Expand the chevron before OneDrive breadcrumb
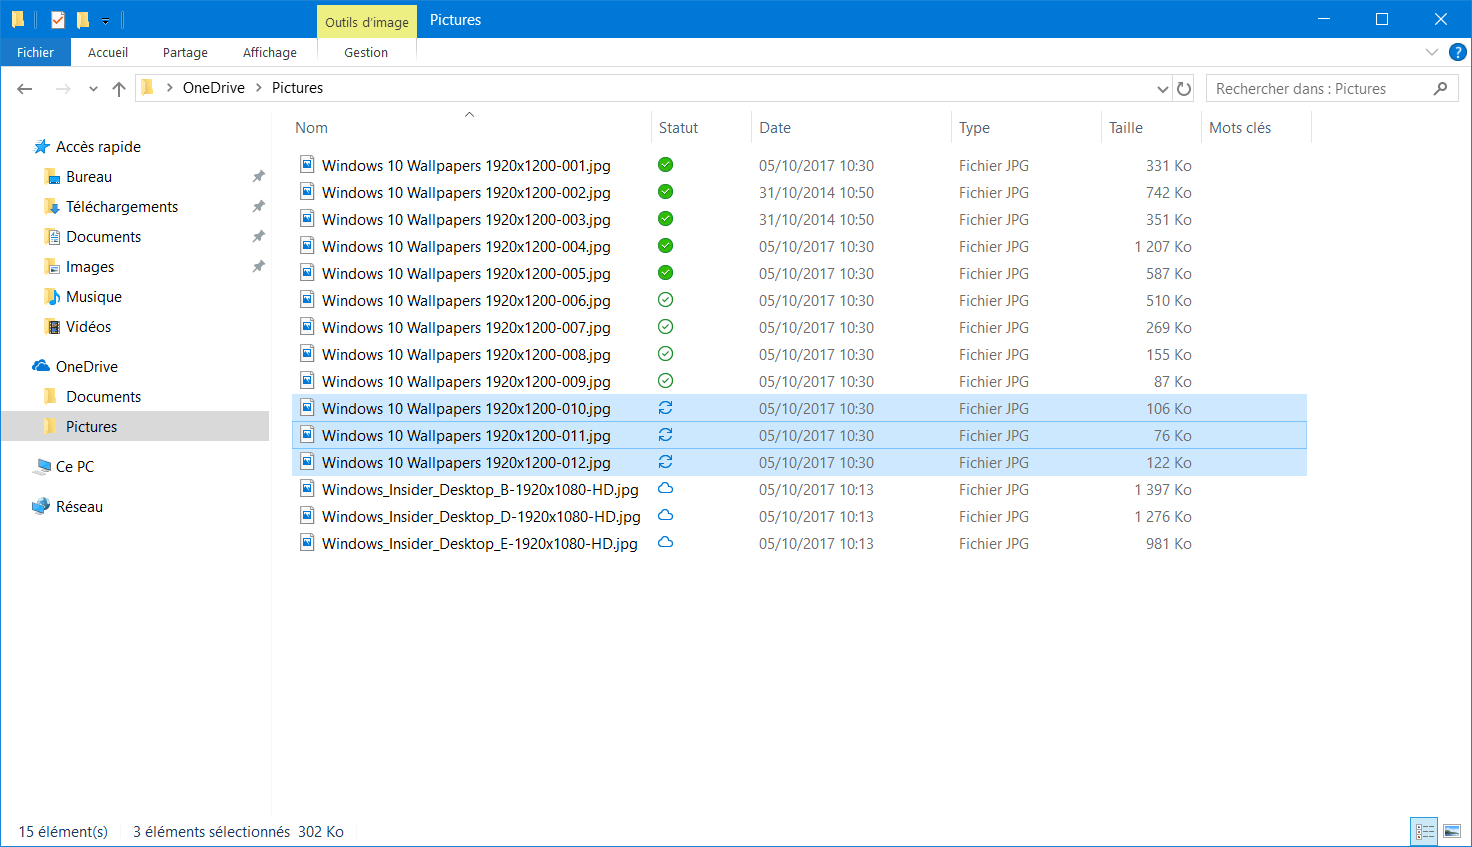This screenshot has height=847, width=1472. (x=169, y=88)
